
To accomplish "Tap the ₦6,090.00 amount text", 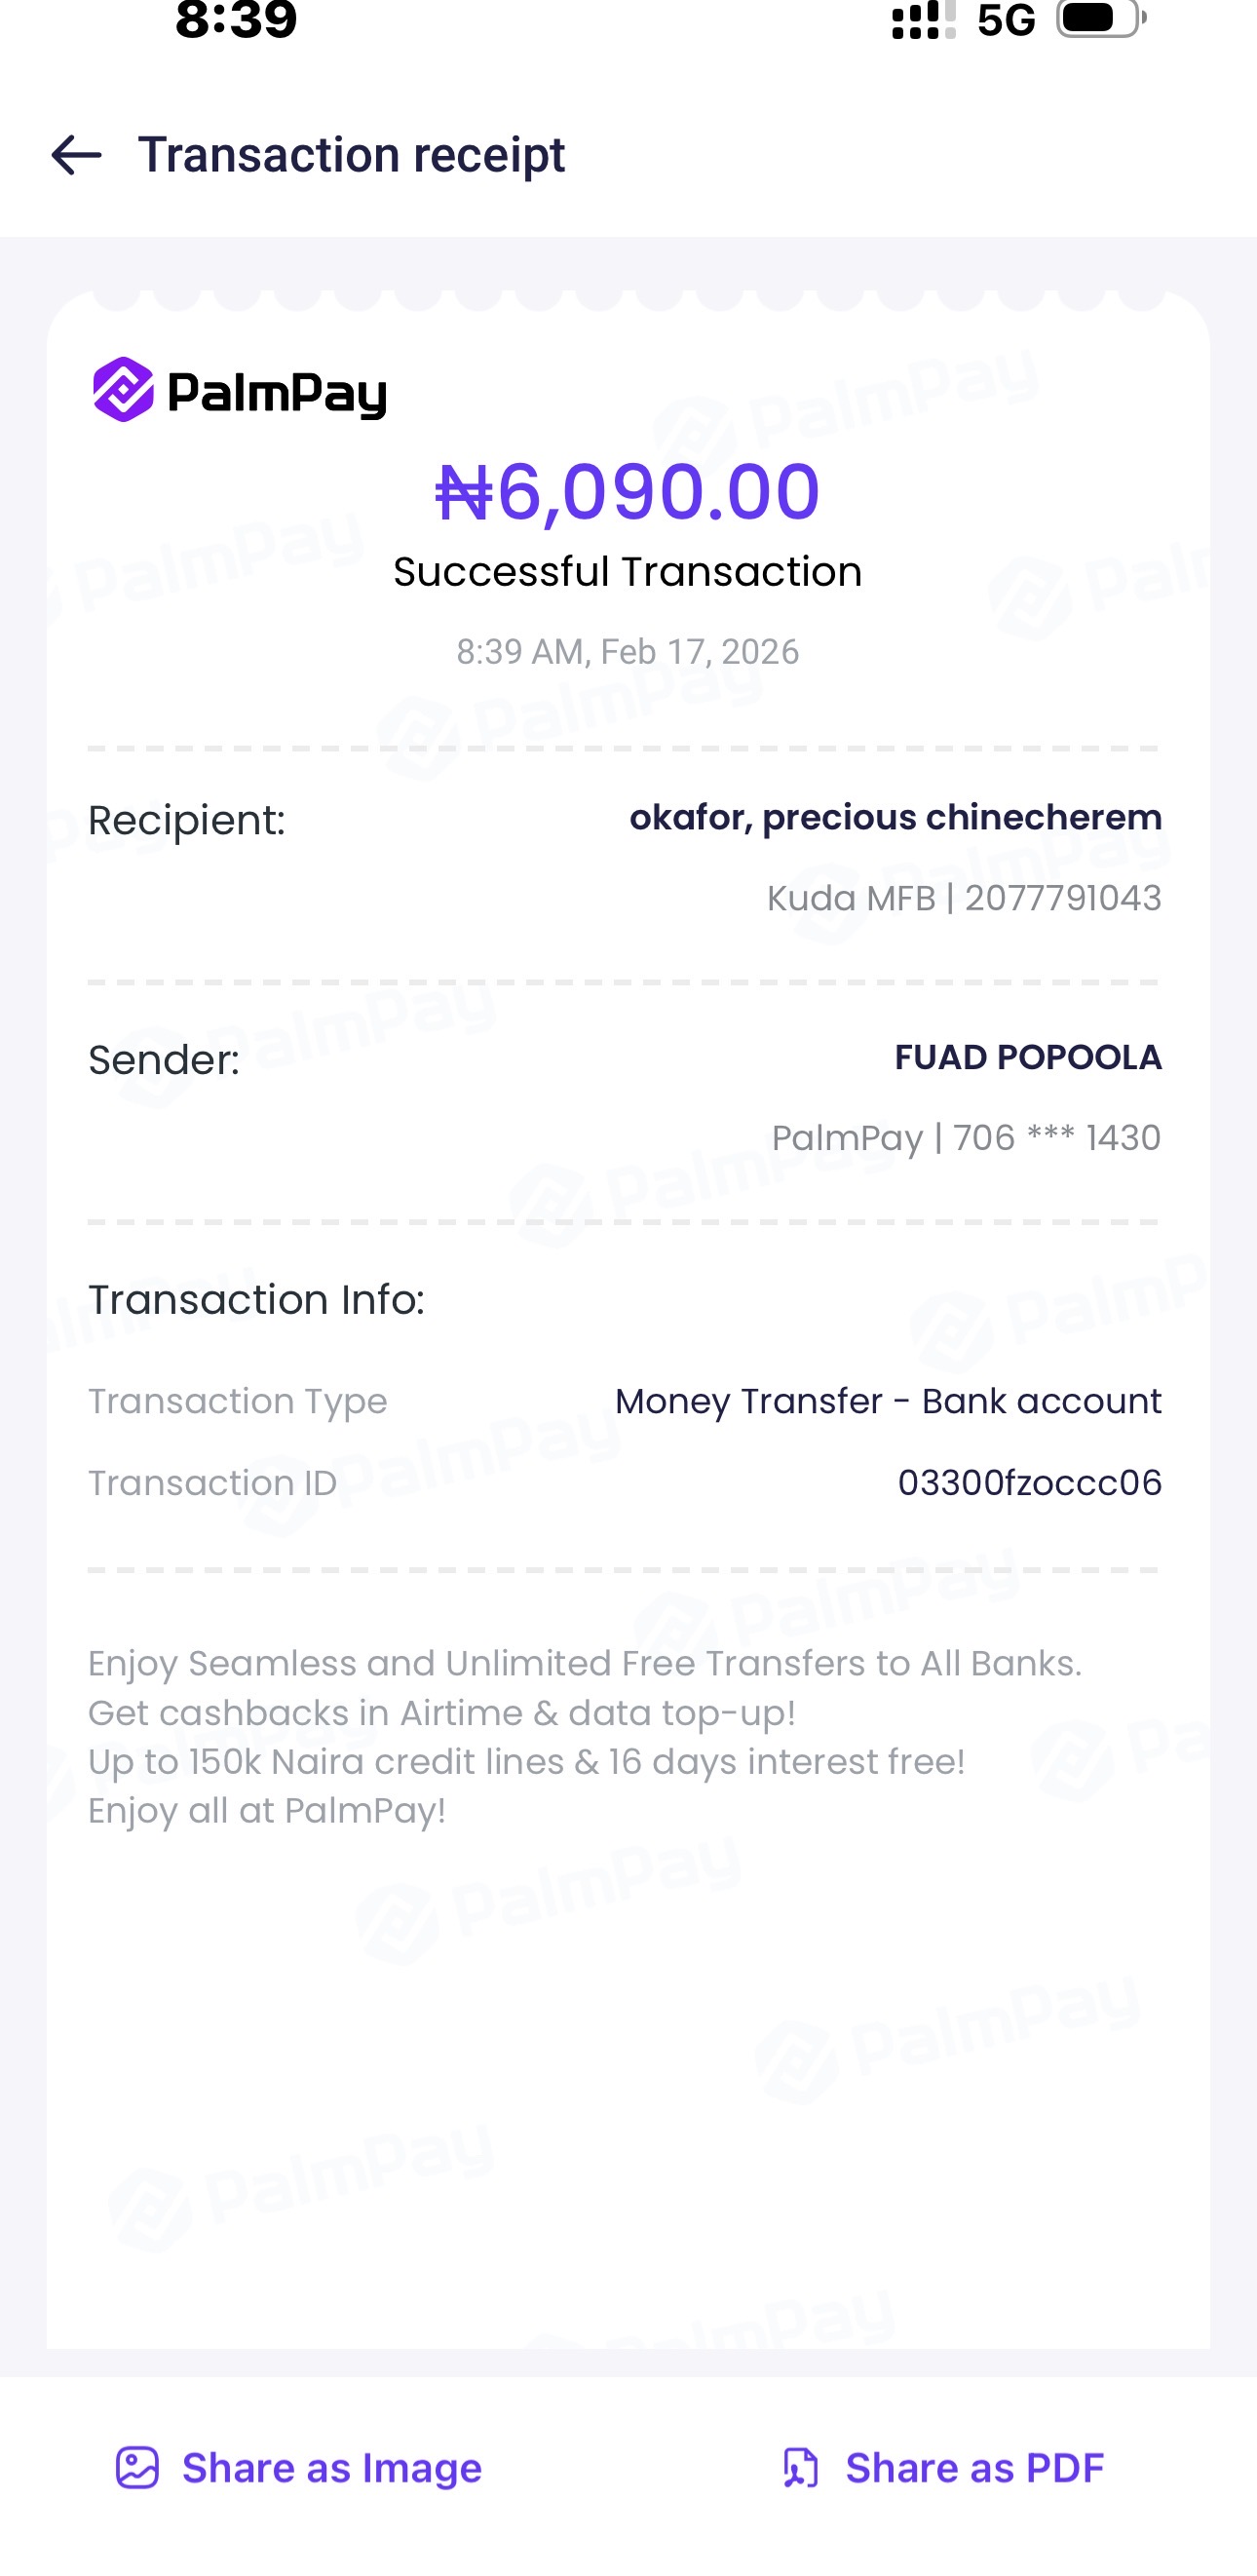I will click(x=628, y=492).
